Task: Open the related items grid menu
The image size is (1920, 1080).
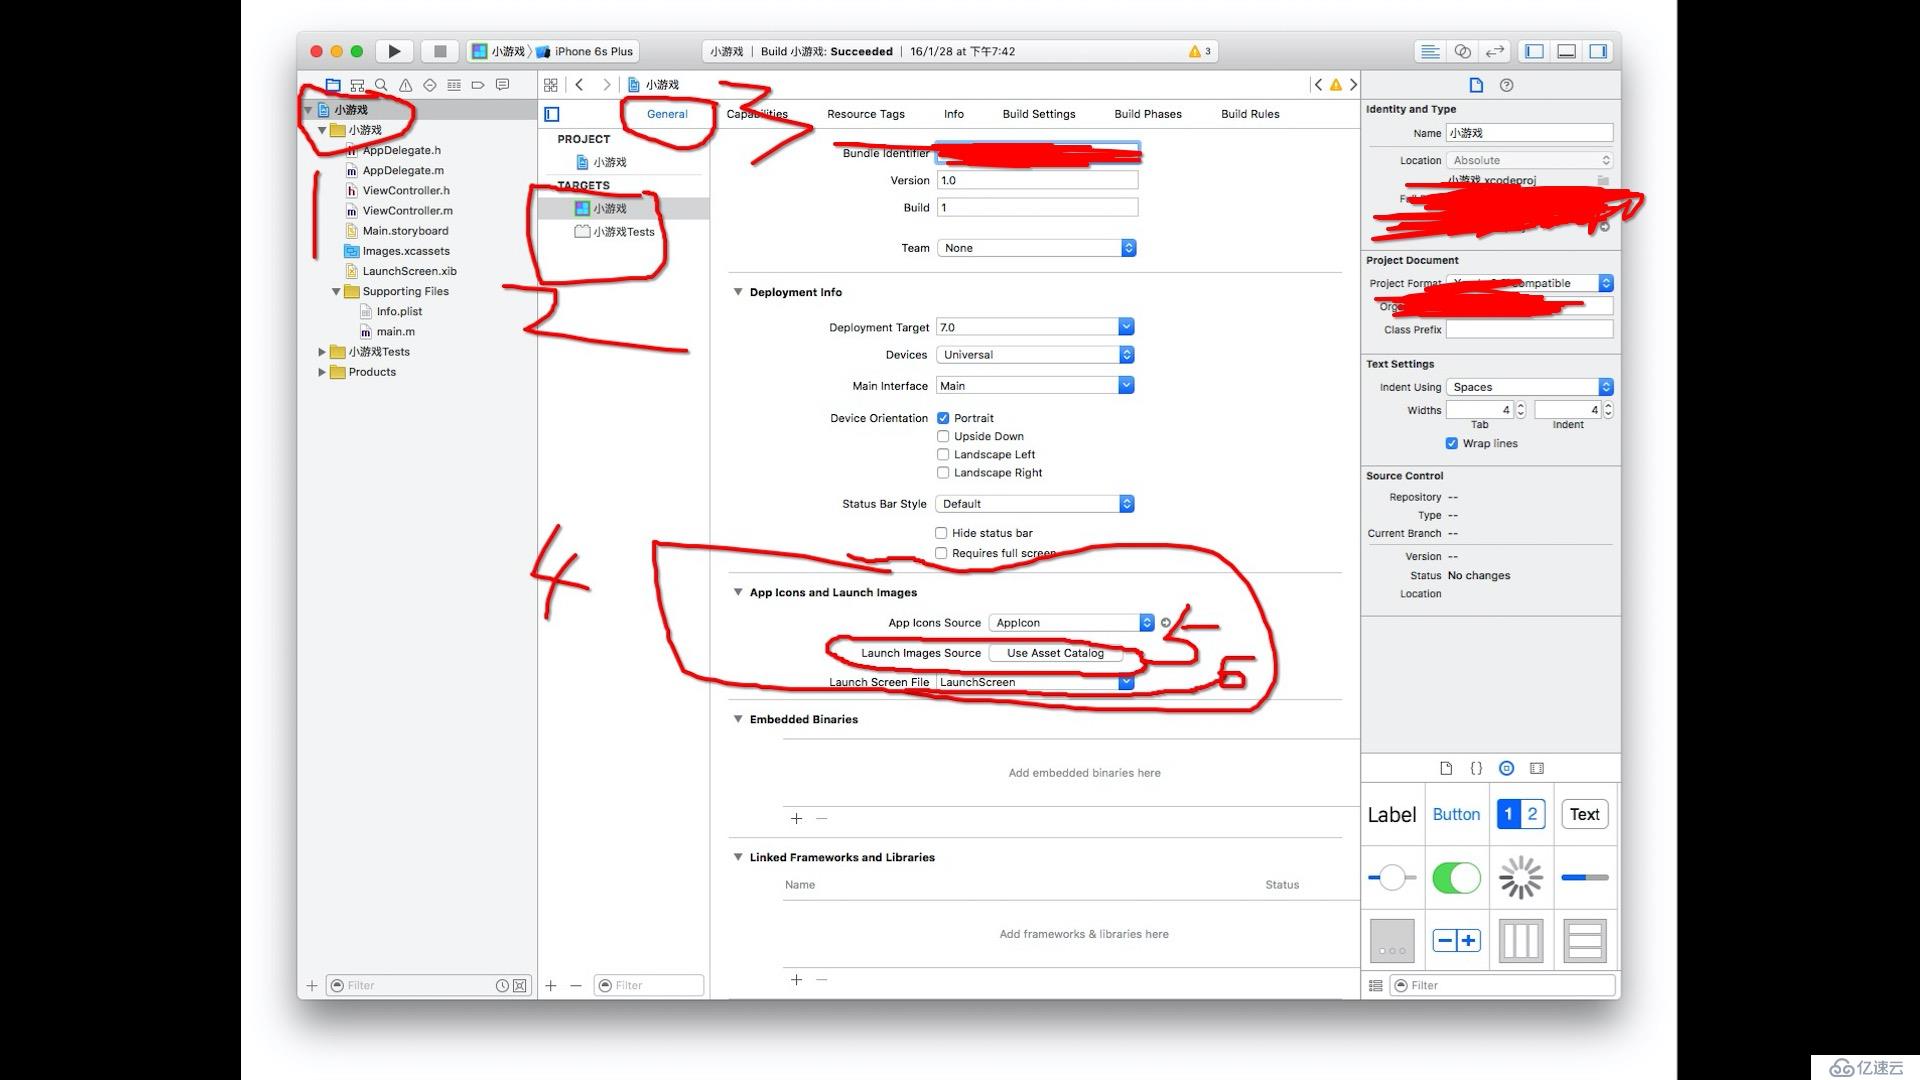Action: pos(551,85)
